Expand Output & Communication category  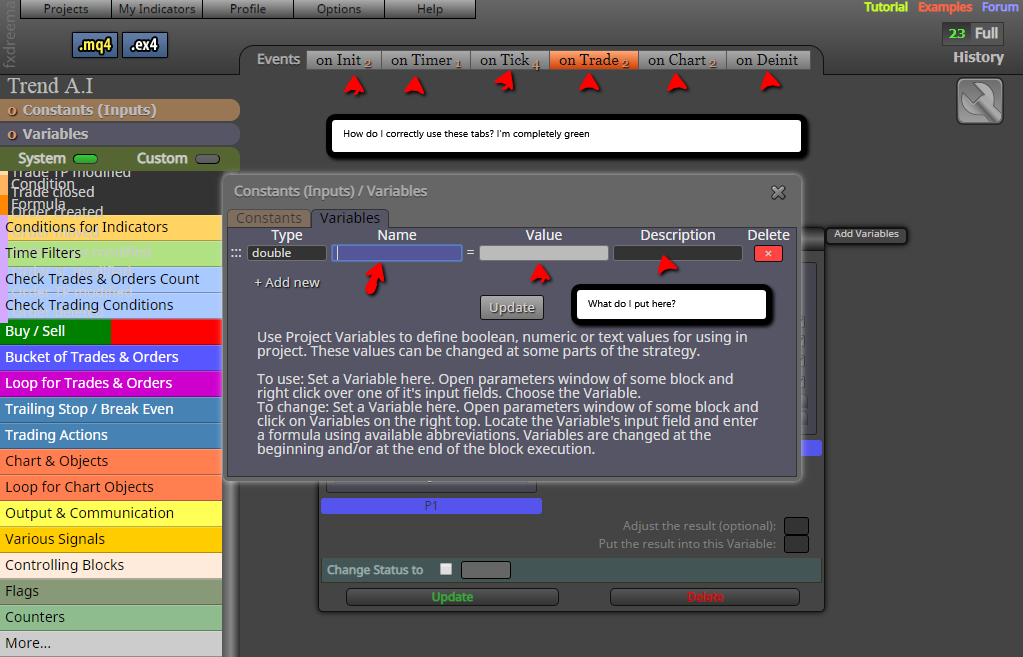pyautogui.click(x=111, y=513)
